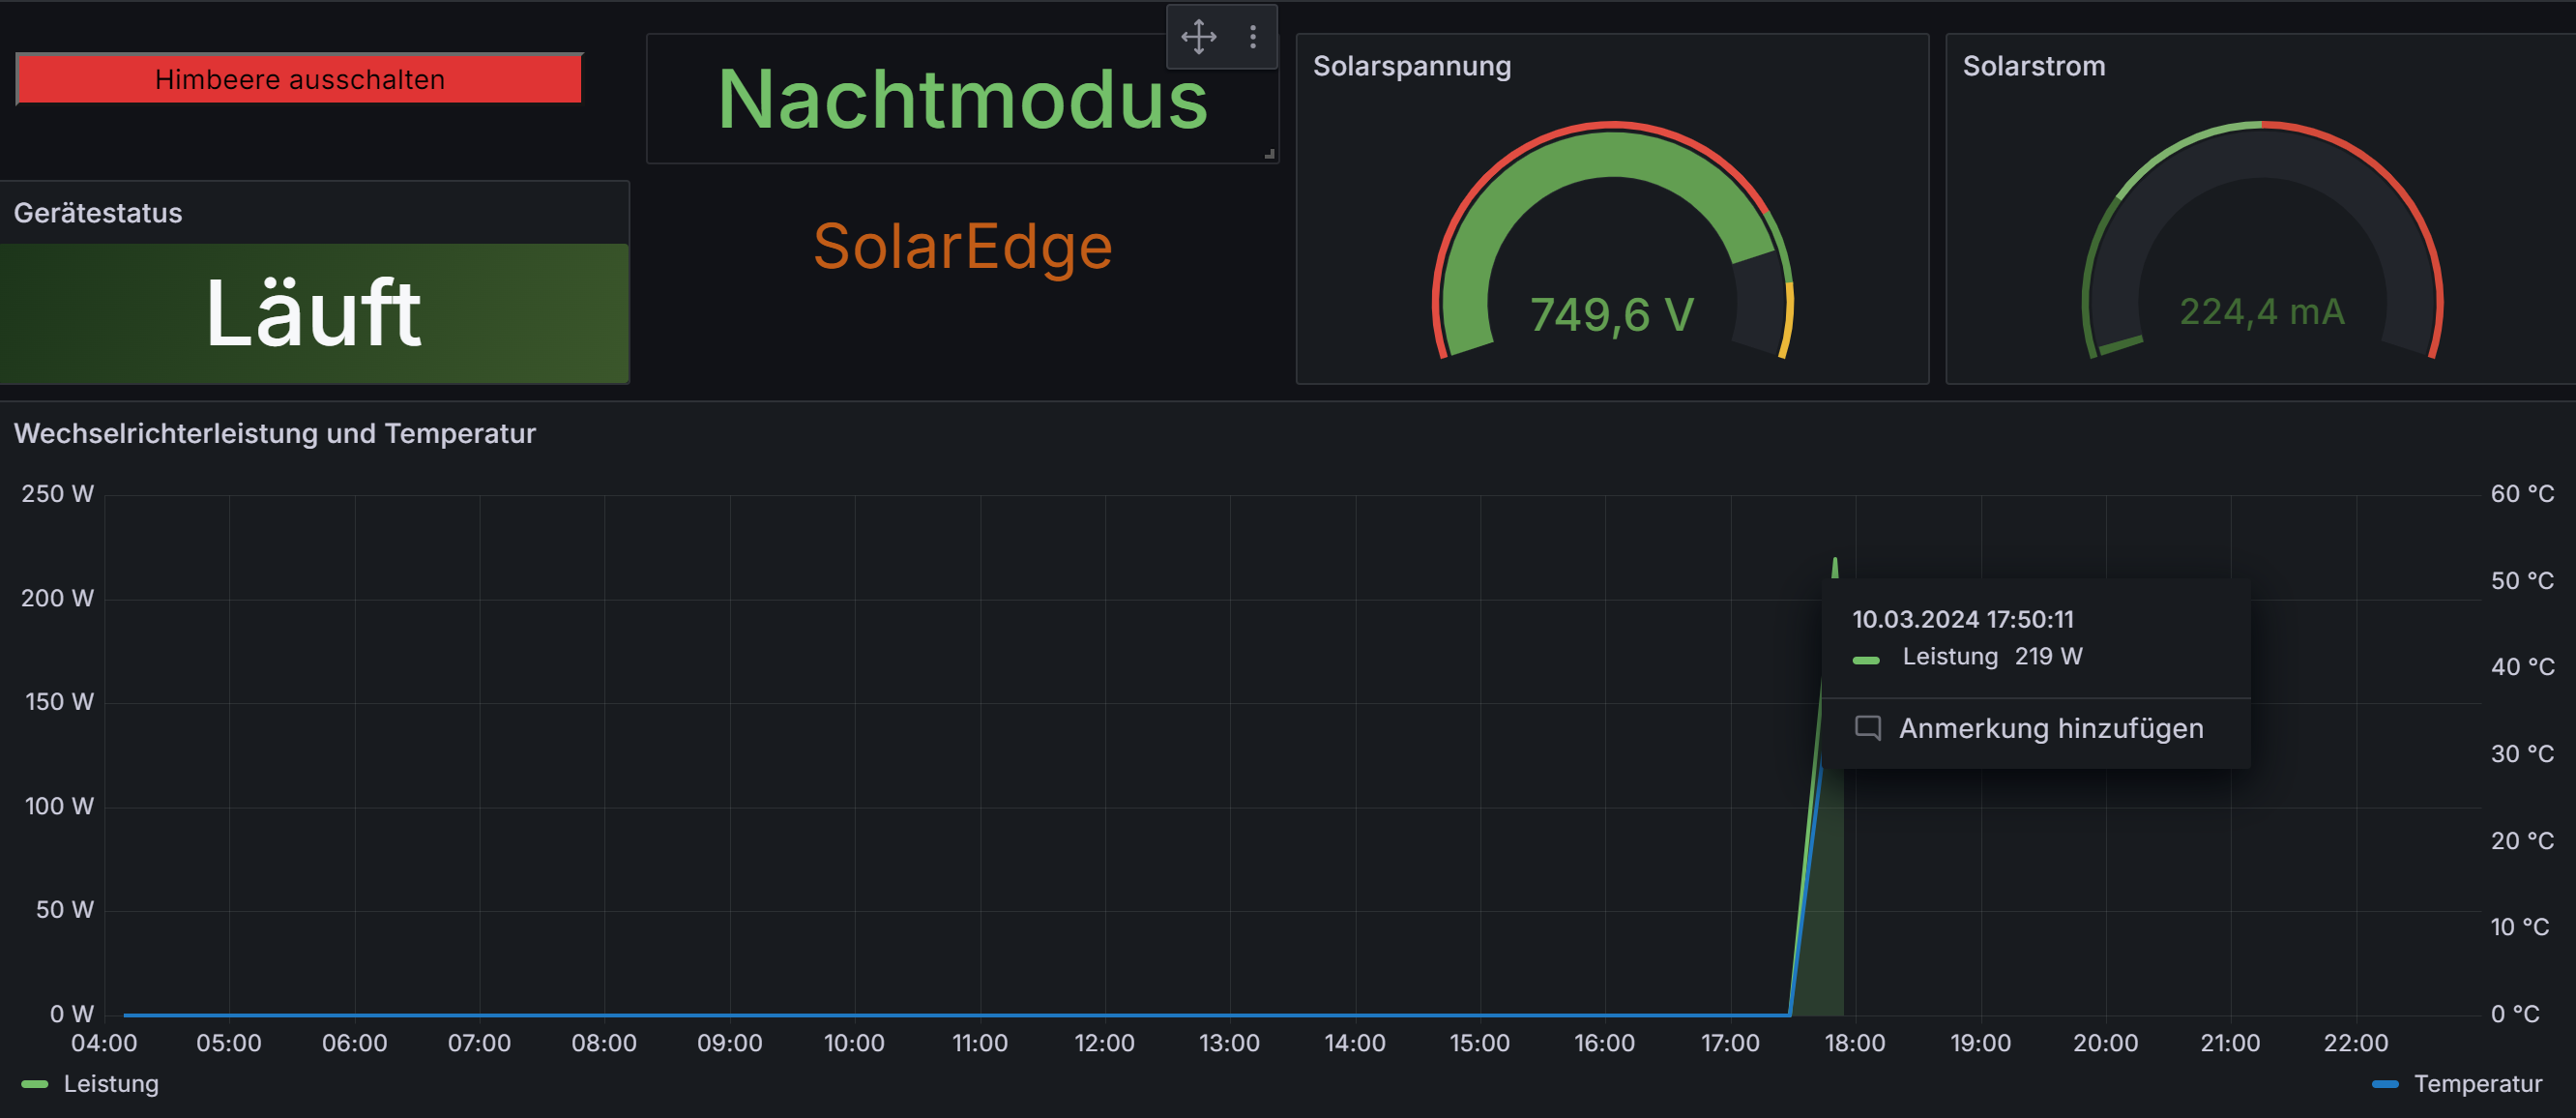Click the 749,6 V gauge value

[x=1612, y=315]
